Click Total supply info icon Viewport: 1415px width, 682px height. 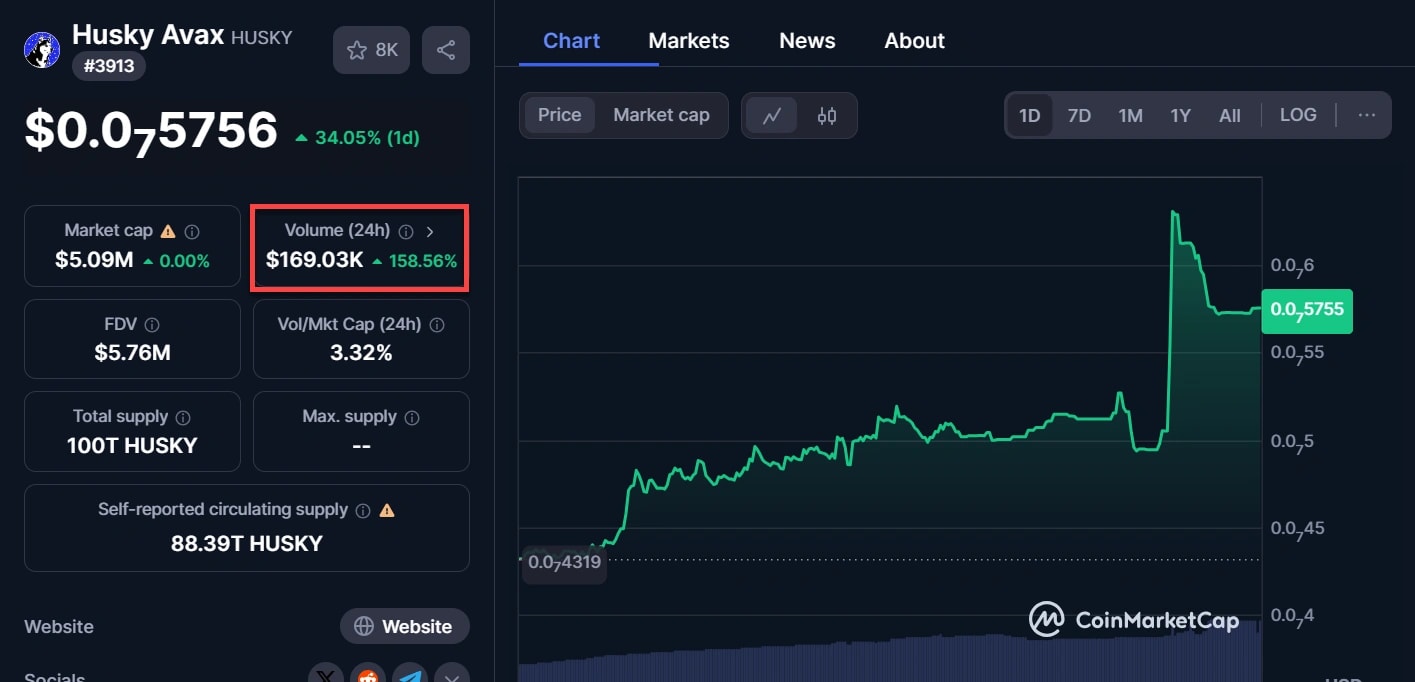click(183, 417)
